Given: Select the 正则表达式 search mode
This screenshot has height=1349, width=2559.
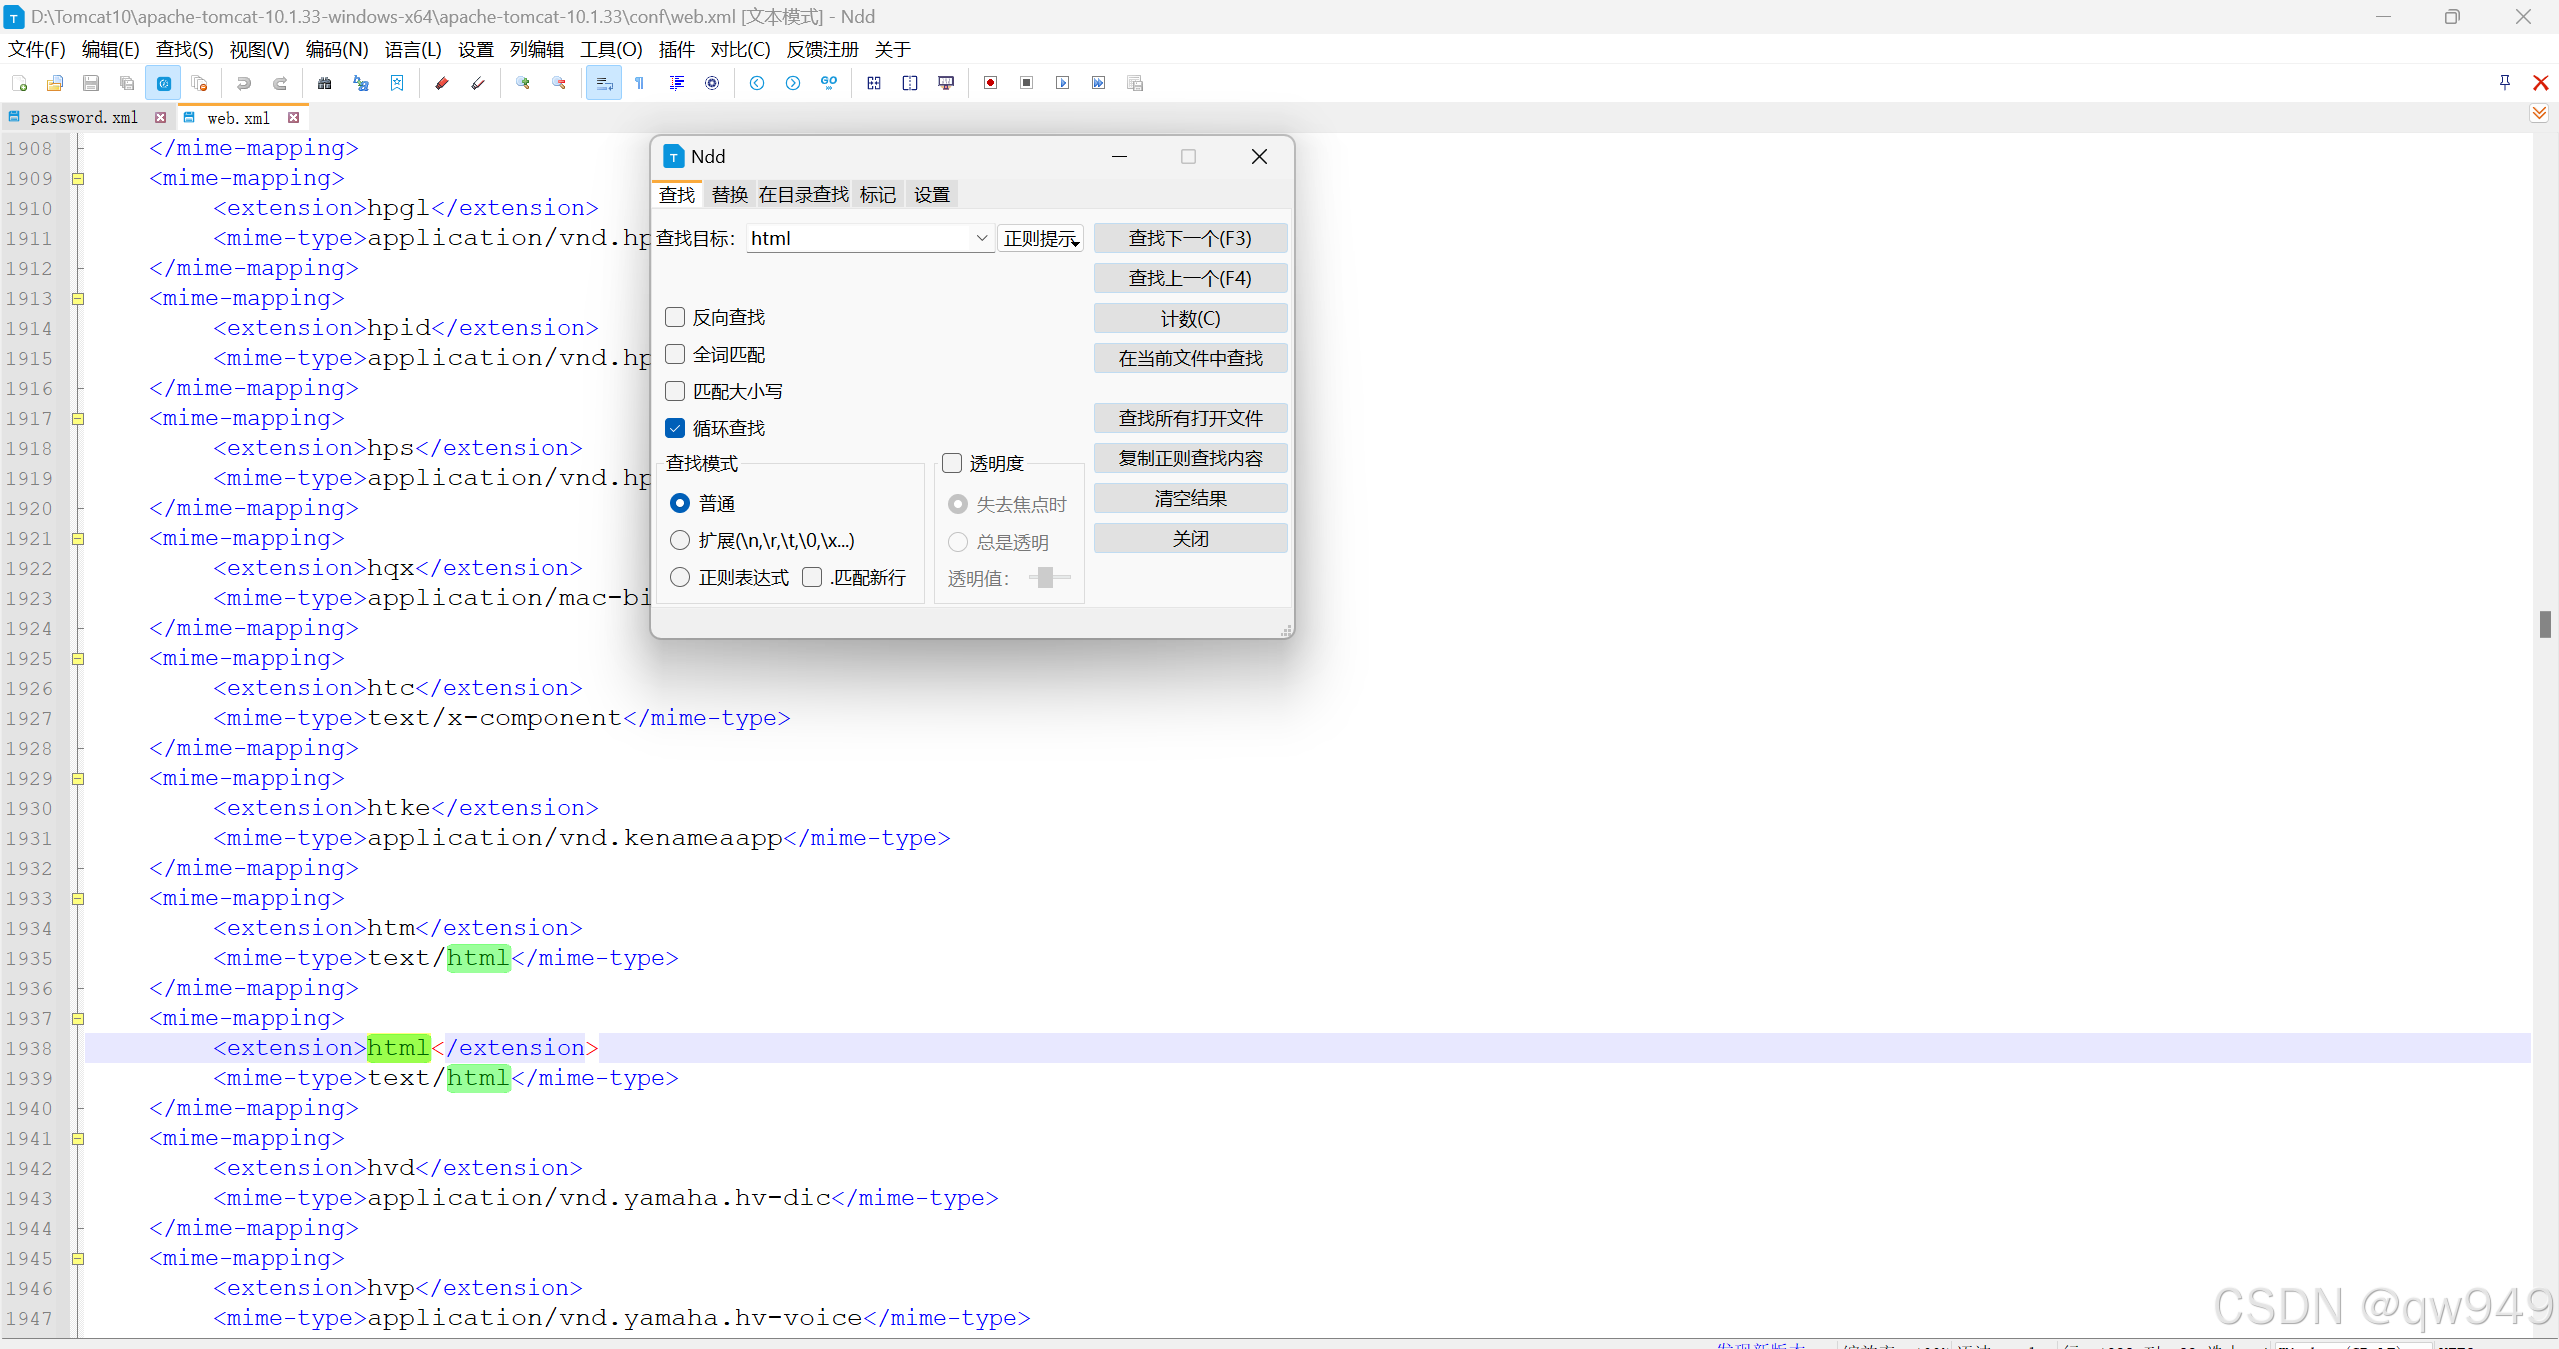Looking at the screenshot, I should [x=680, y=577].
